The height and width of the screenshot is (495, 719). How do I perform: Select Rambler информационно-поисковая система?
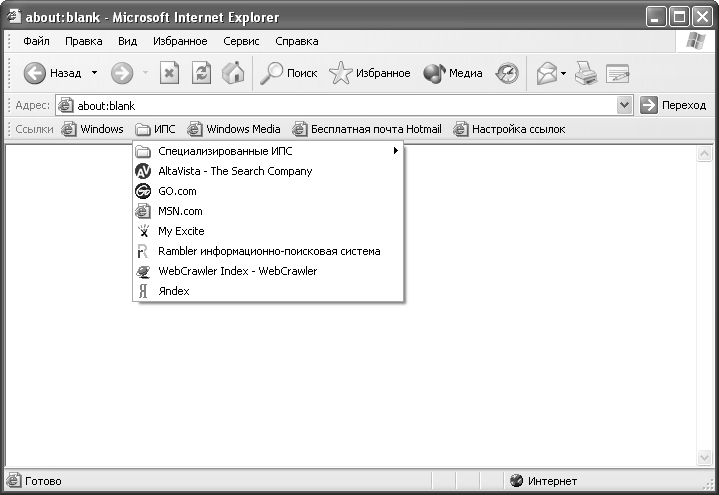pyautogui.click(x=268, y=251)
